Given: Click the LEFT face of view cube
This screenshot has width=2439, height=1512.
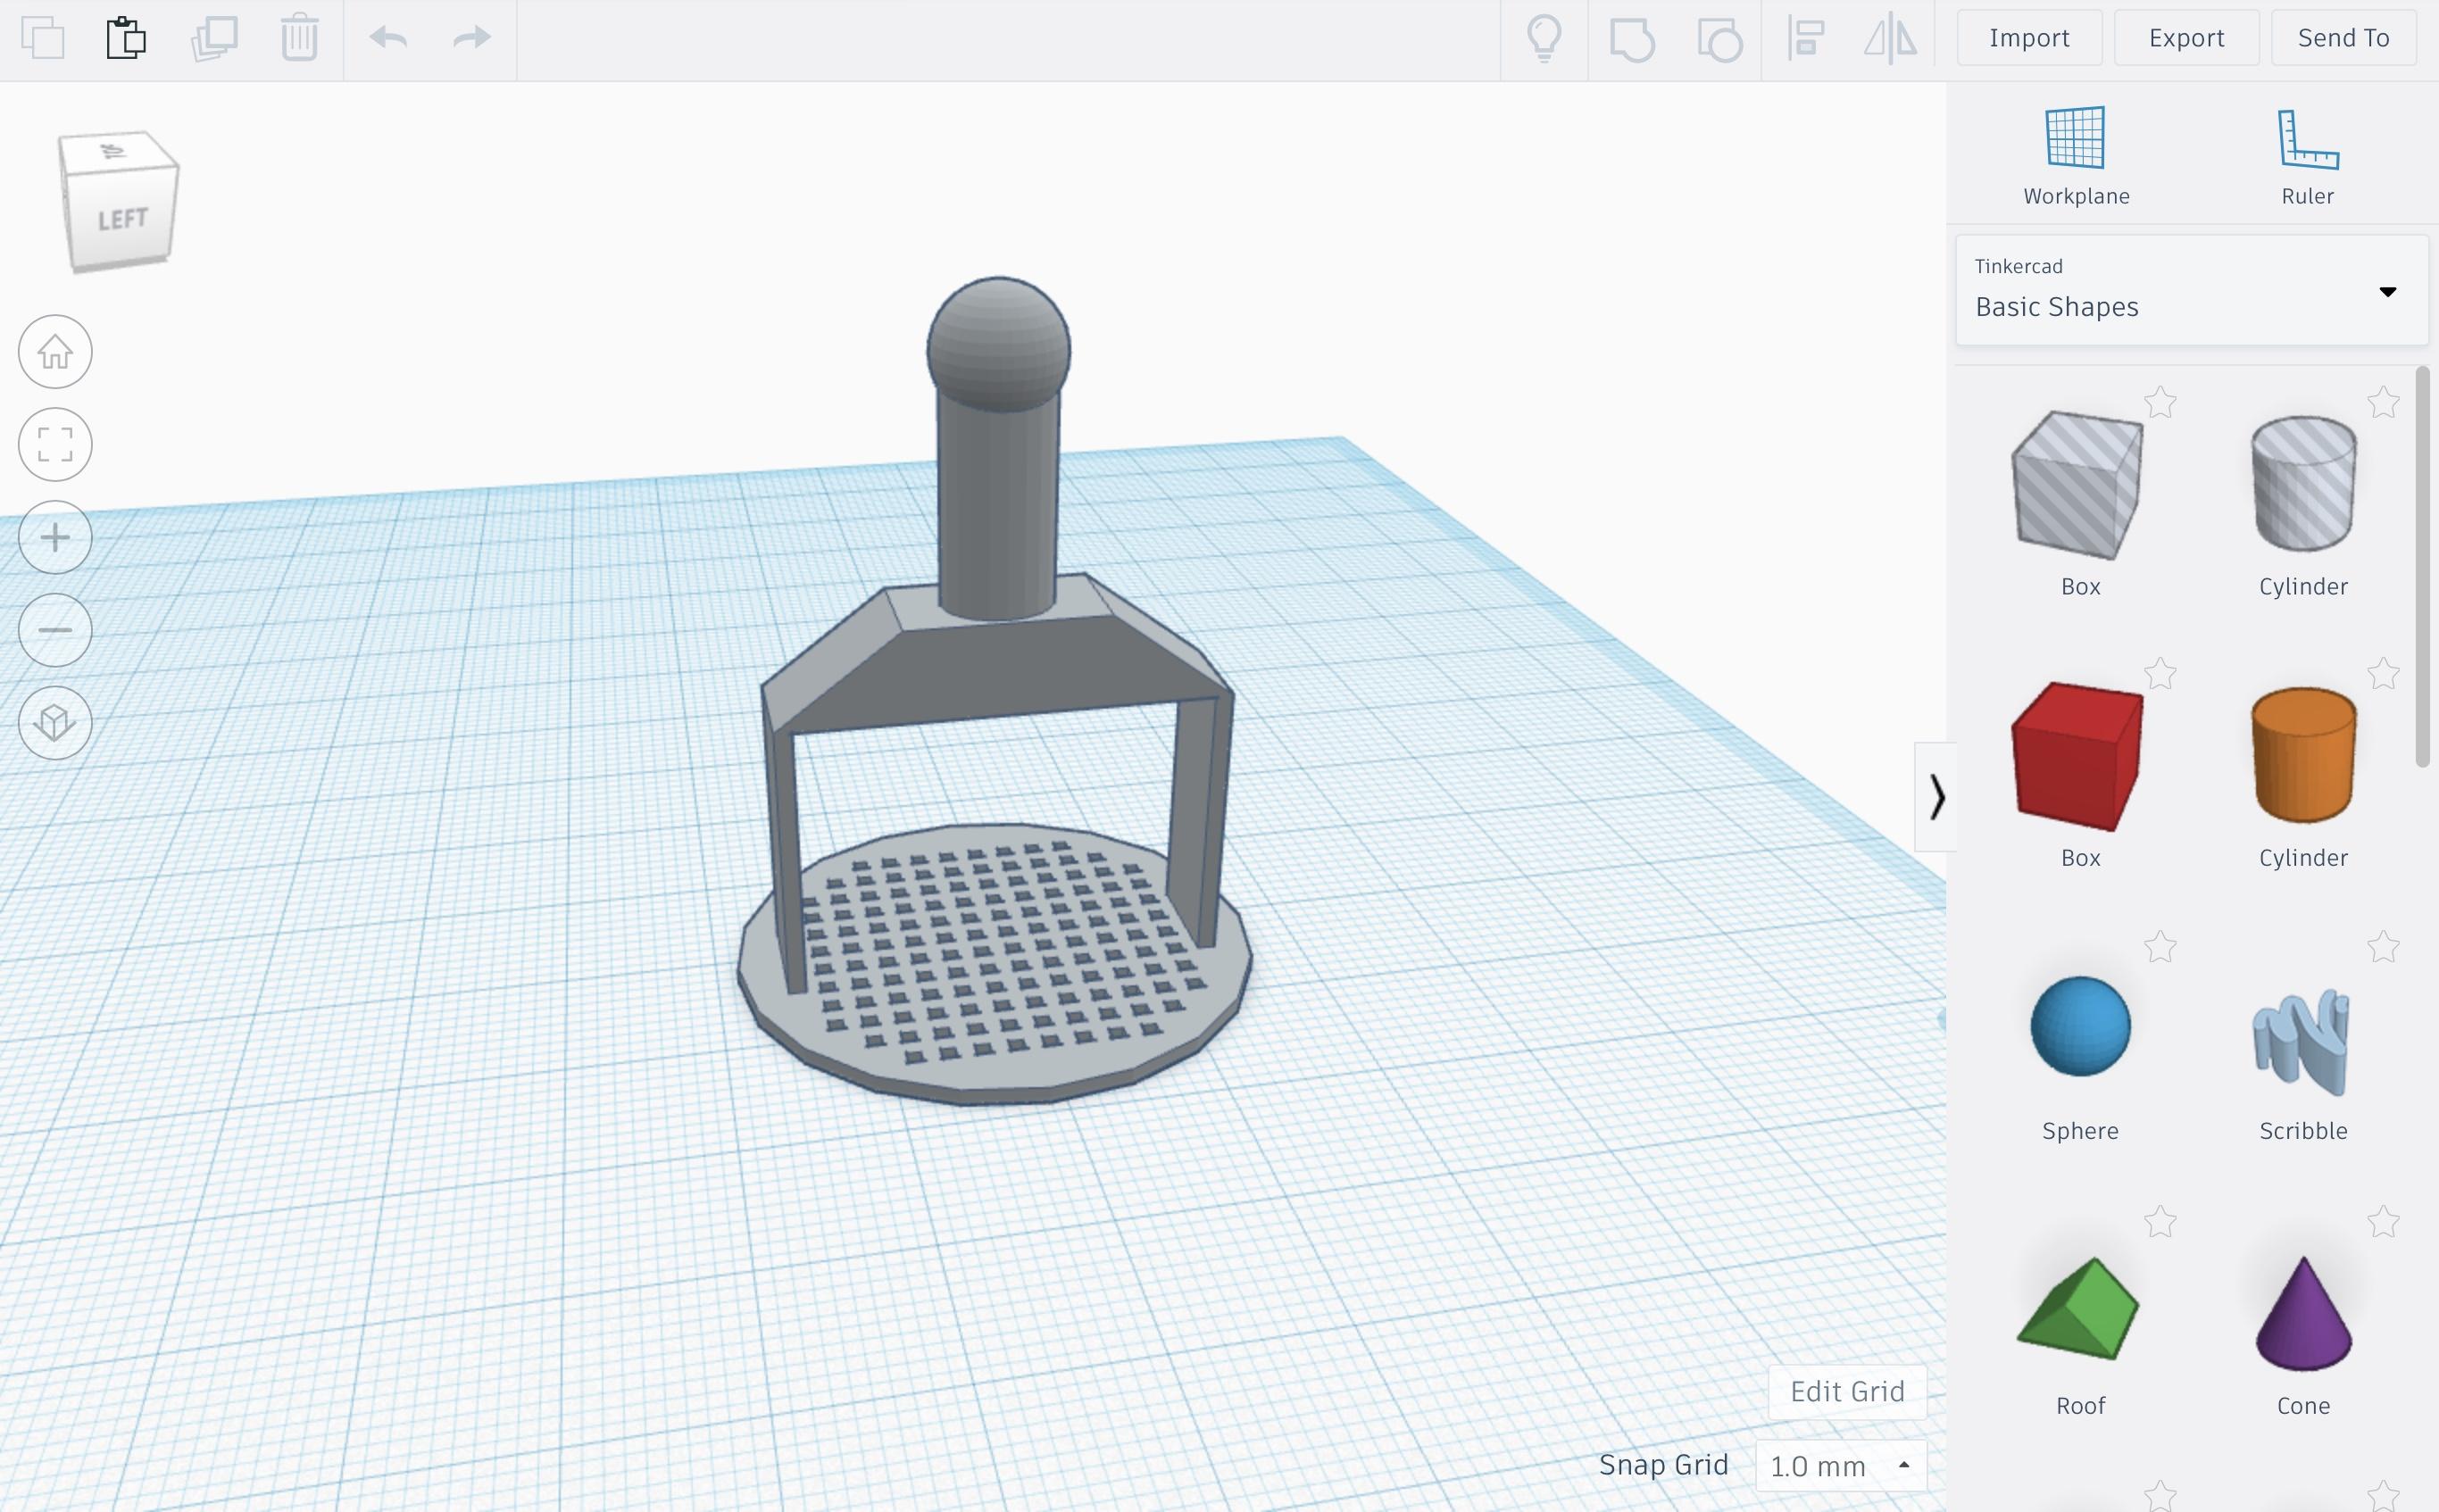Looking at the screenshot, I should (123, 219).
